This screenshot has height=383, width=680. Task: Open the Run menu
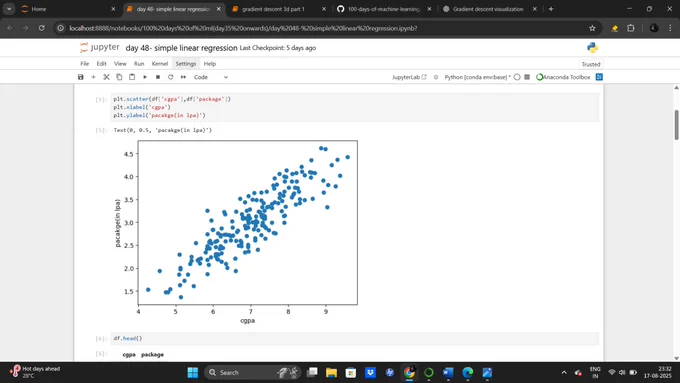pyautogui.click(x=139, y=64)
